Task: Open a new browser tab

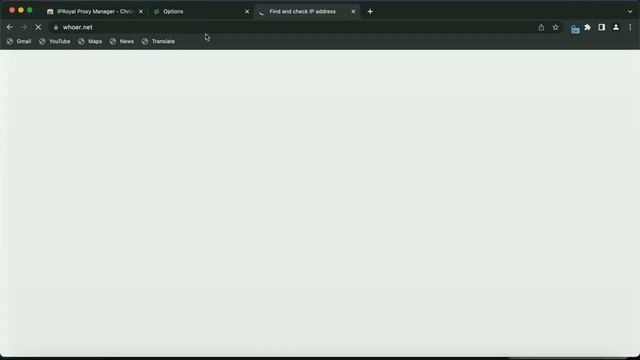Action: point(370,11)
